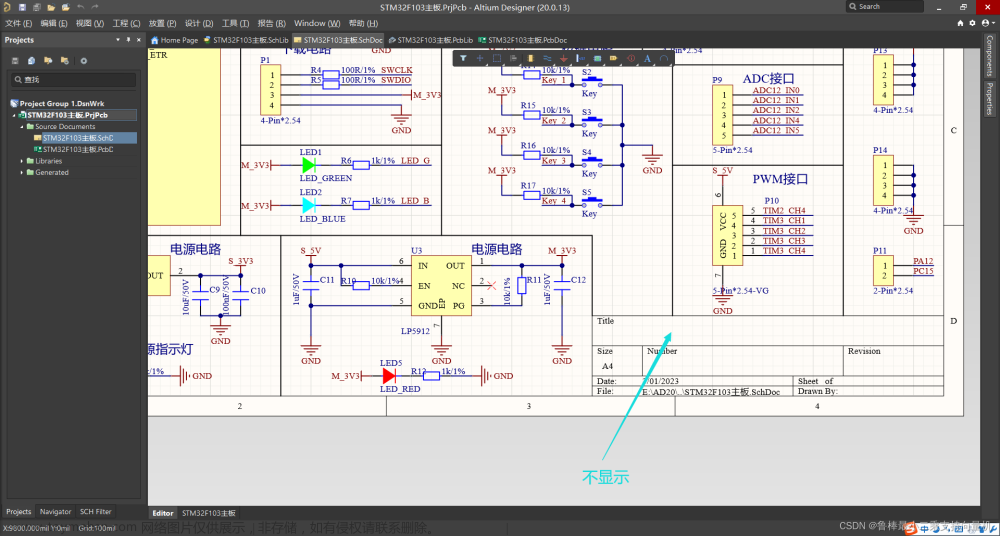Close the Projects panel
The height and width of the screenshot is (536, 1000).
138,40
